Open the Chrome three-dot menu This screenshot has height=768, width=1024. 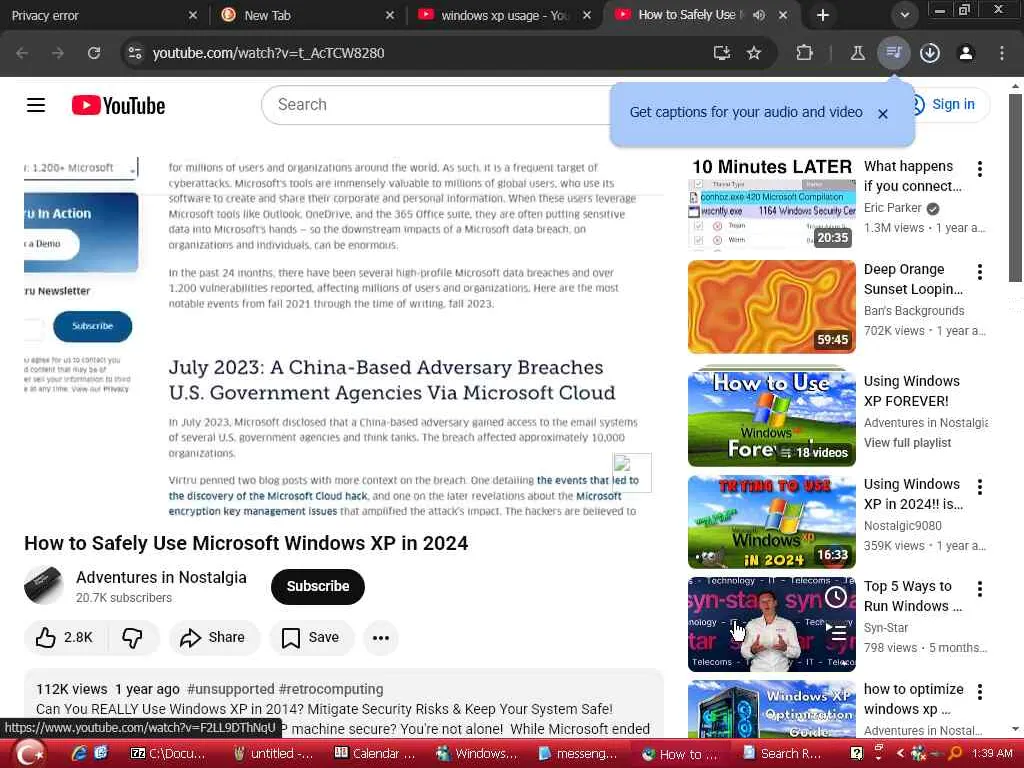(1002, 53)
